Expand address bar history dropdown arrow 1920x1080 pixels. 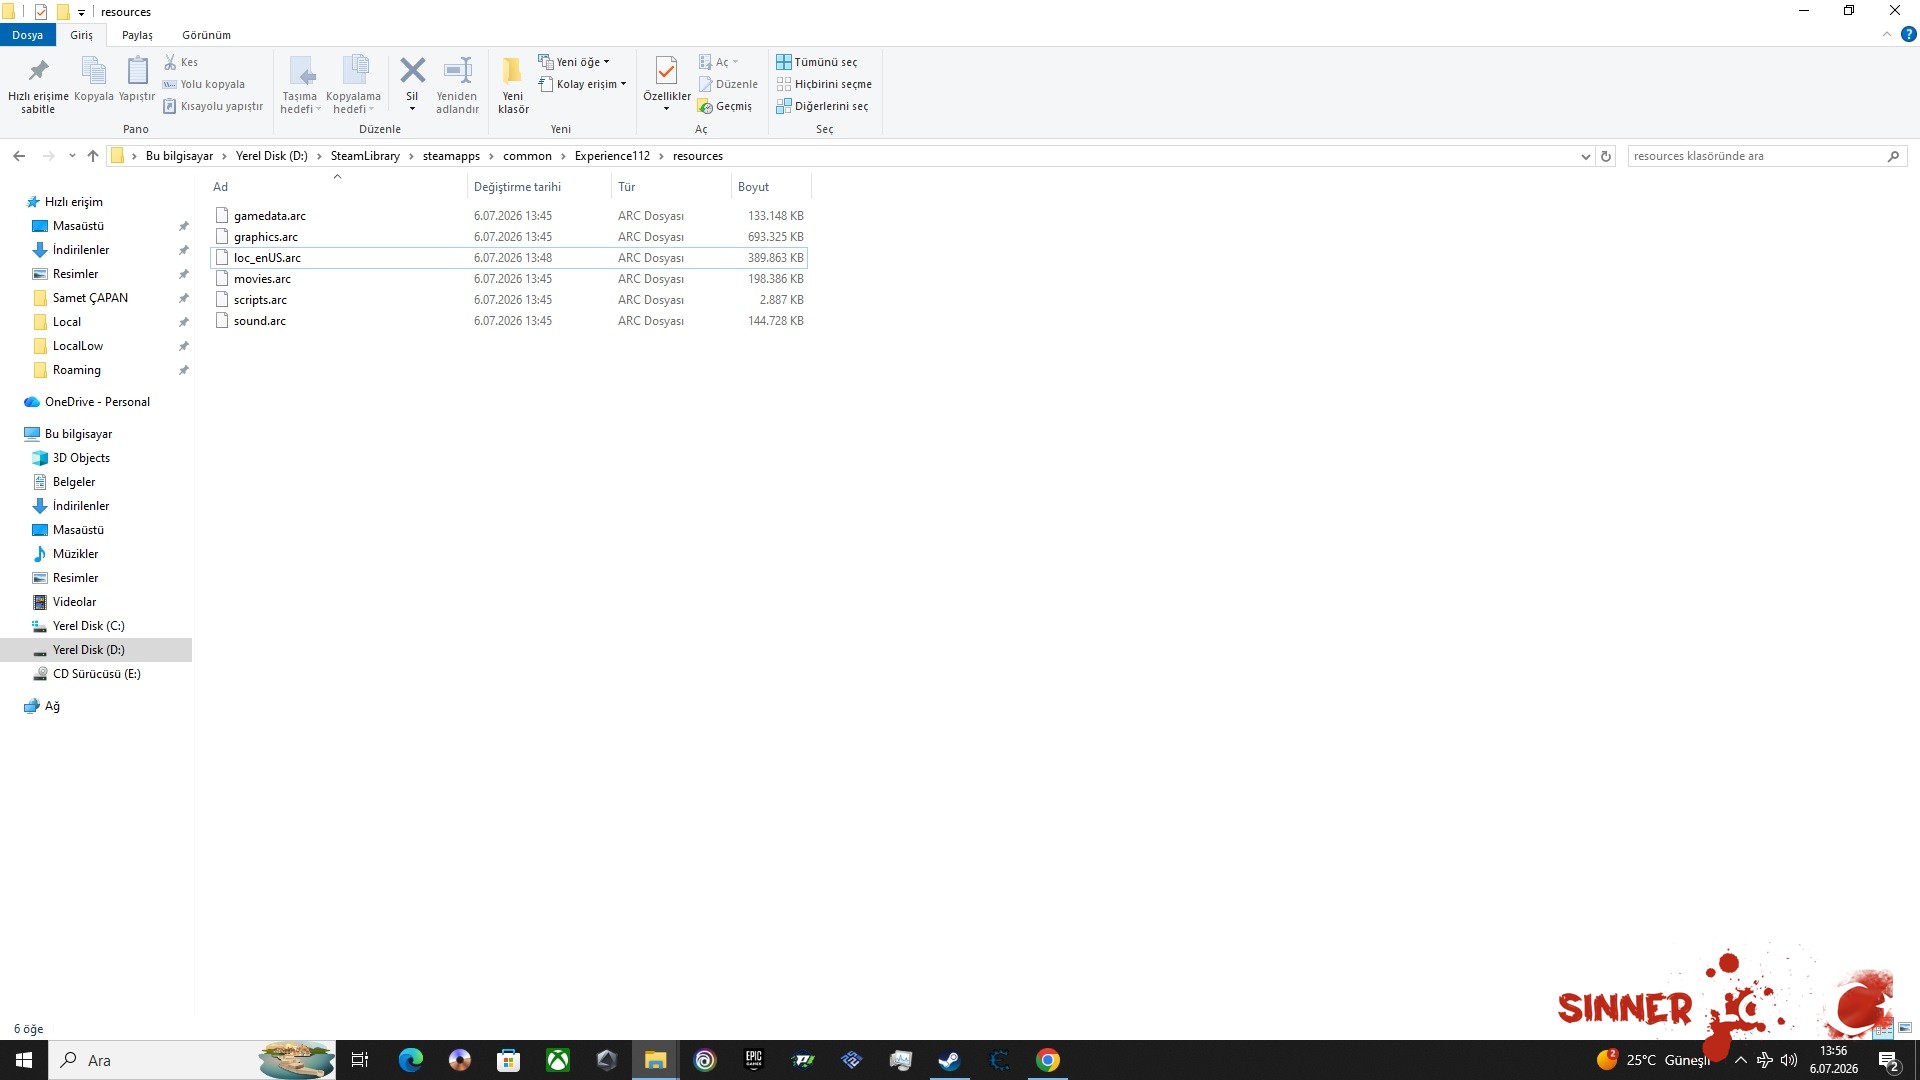[x=1585, y=156]
